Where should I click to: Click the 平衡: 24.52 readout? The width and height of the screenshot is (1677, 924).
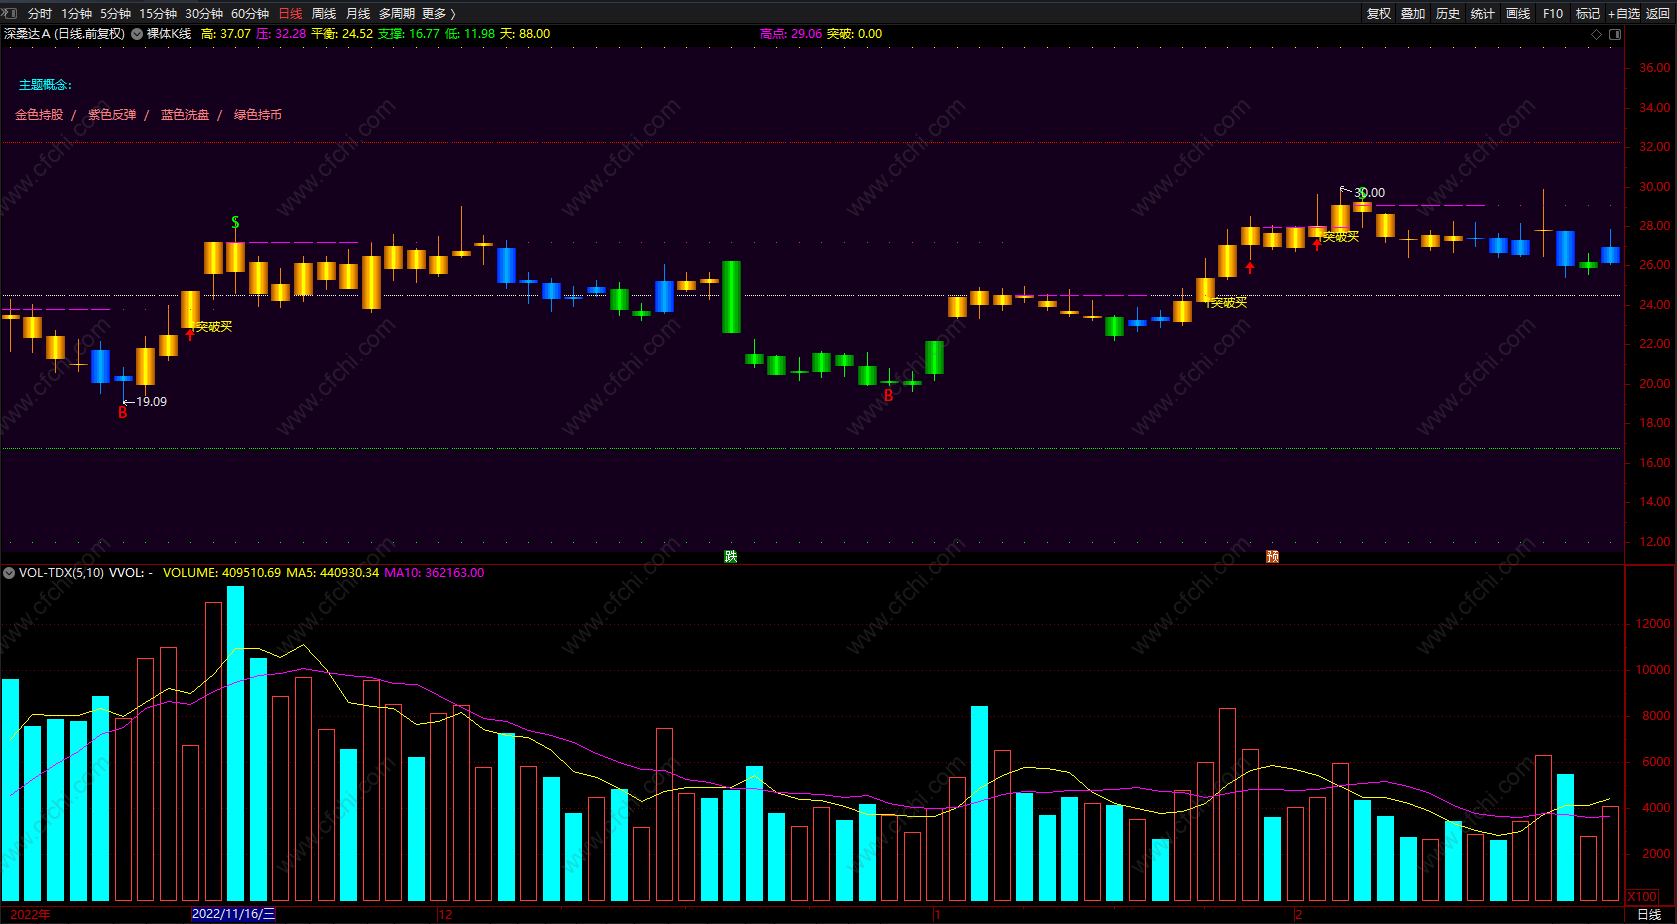tap(342, 34)
